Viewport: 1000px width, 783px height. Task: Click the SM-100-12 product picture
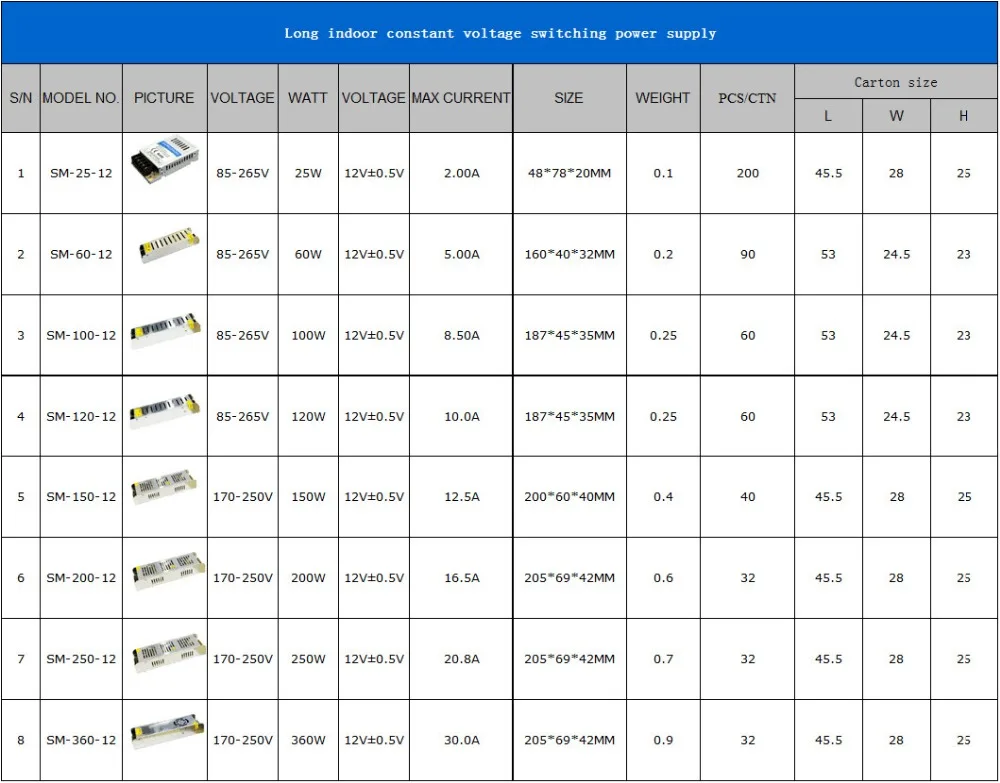pyautogui.click(x=165, y=330)
